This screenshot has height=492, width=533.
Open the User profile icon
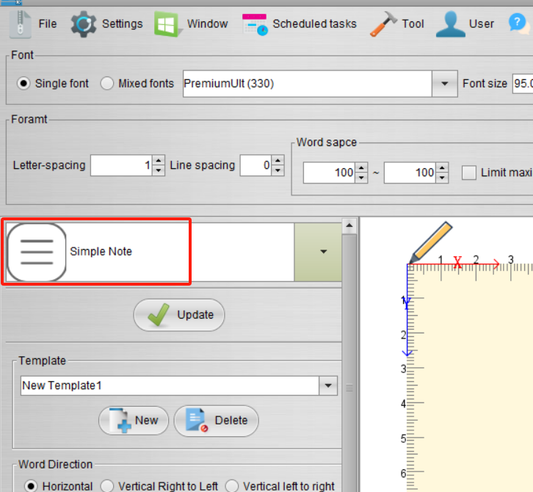(450, 24)
